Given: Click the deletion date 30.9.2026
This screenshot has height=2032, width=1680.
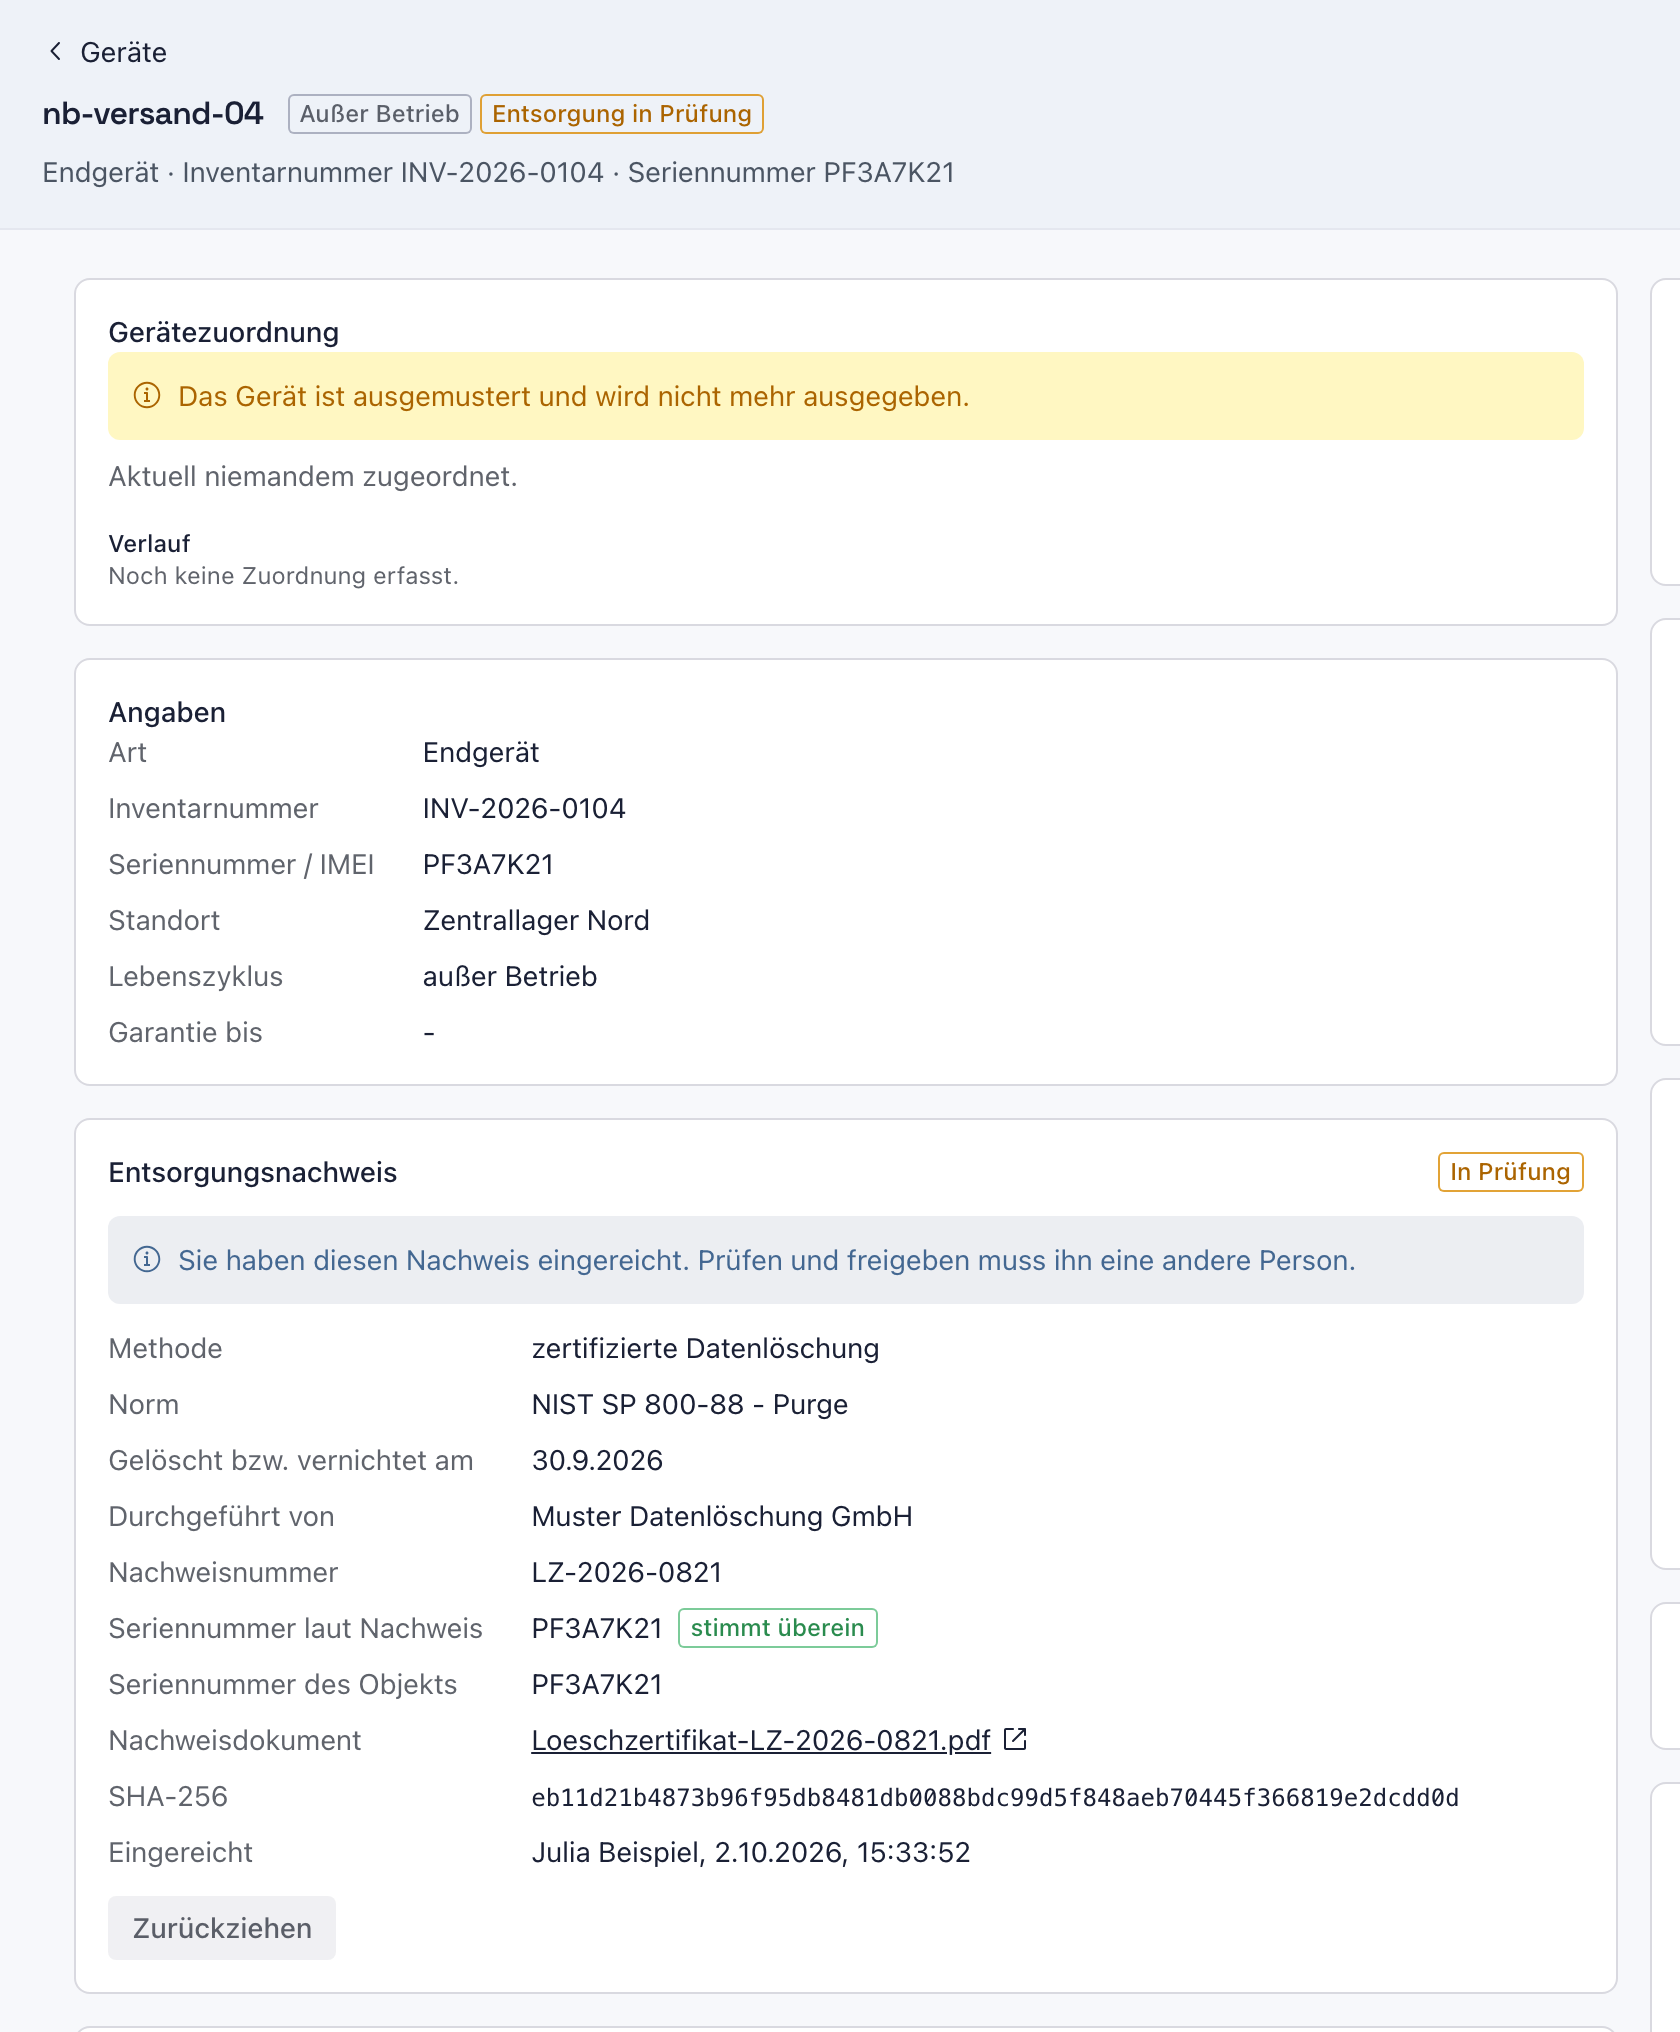Looking at the screenshot, I should (597, 1460).
